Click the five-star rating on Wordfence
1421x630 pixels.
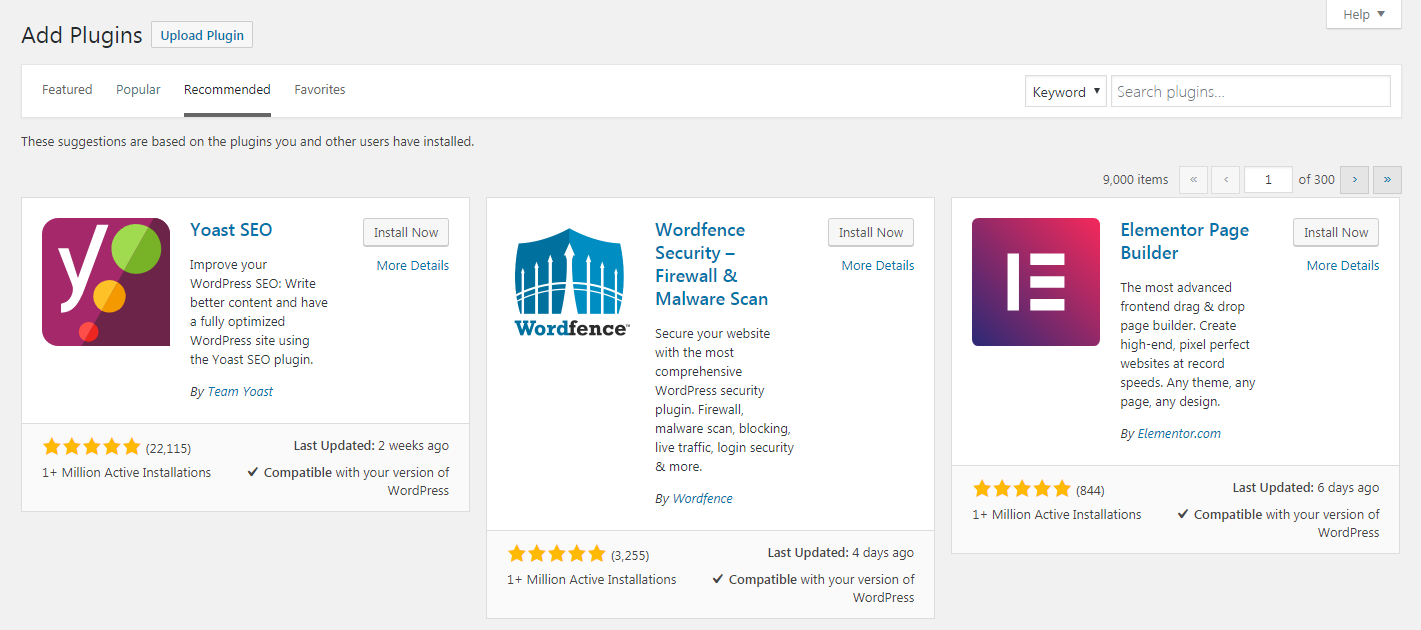(x=557, y=552)
